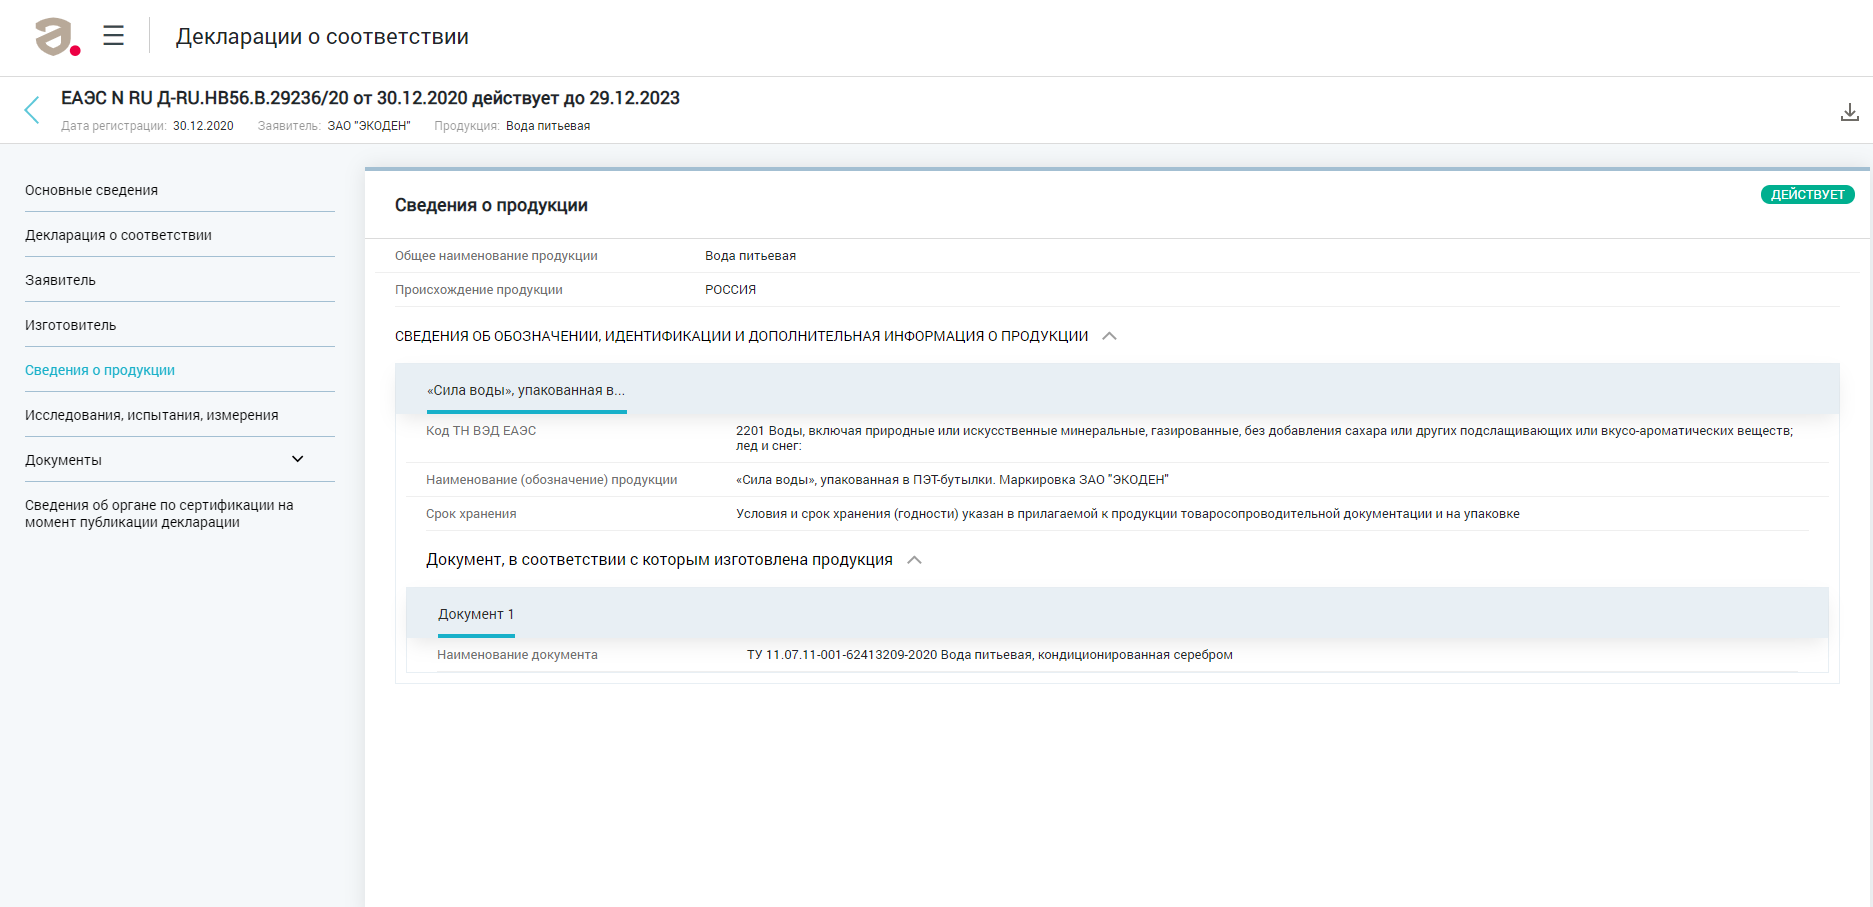Open Декларация о соответствии sidebar item

(118, 235)
